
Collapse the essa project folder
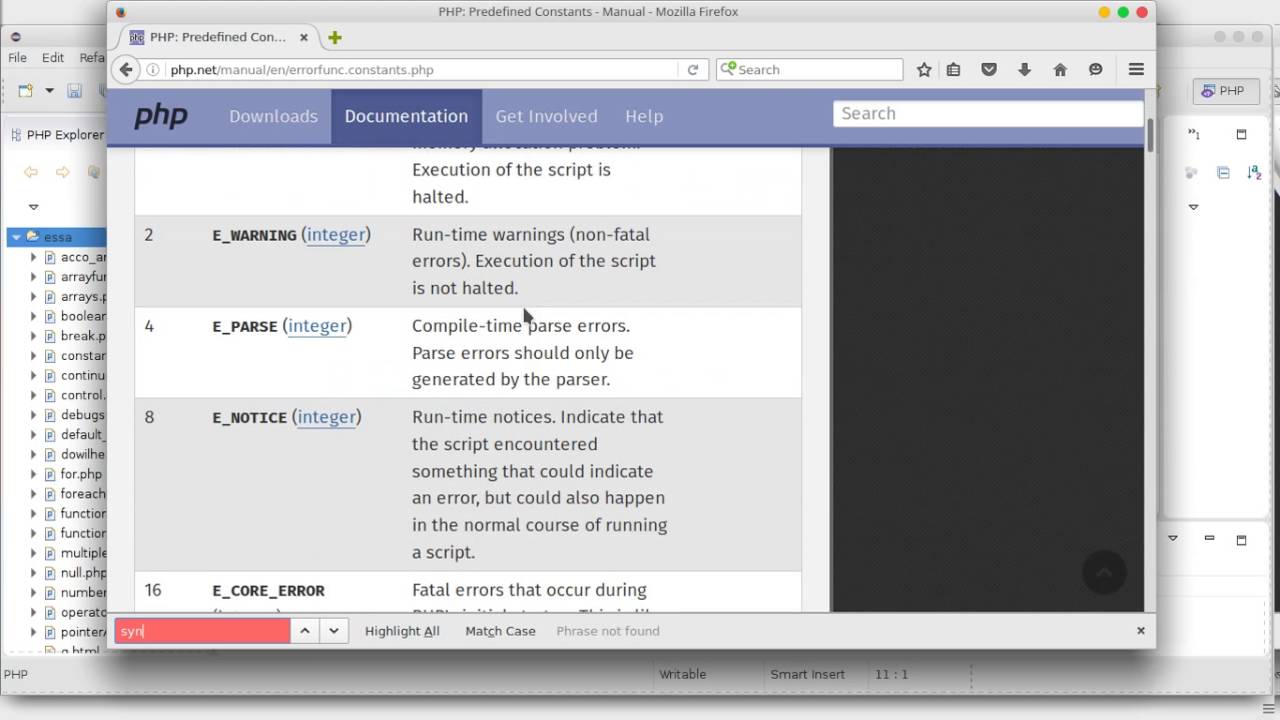[x=15, y=236]
